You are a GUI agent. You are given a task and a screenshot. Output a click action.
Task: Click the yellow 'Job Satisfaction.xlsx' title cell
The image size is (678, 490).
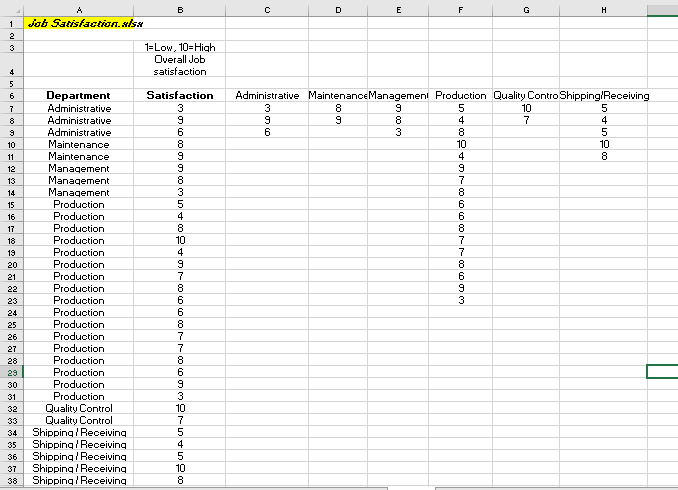point(79,23)
